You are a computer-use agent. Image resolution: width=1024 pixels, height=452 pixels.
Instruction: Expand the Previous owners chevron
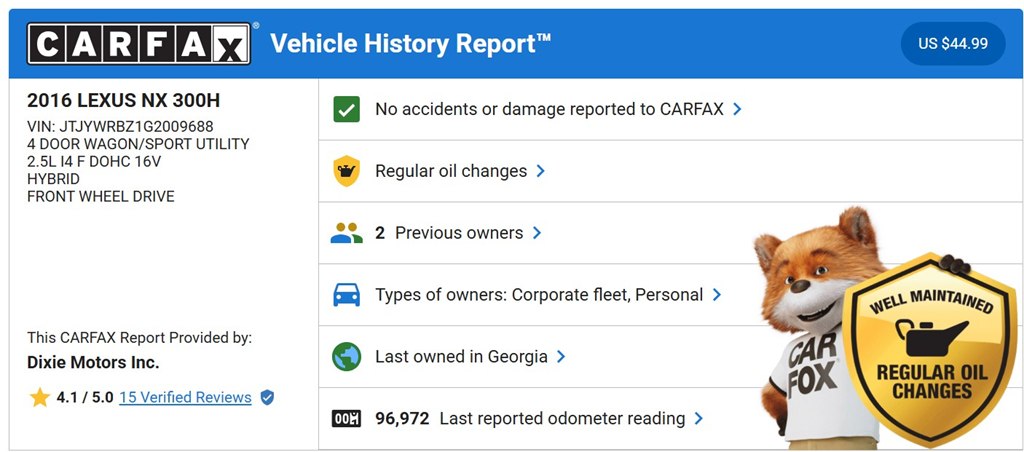click(537, 233)
